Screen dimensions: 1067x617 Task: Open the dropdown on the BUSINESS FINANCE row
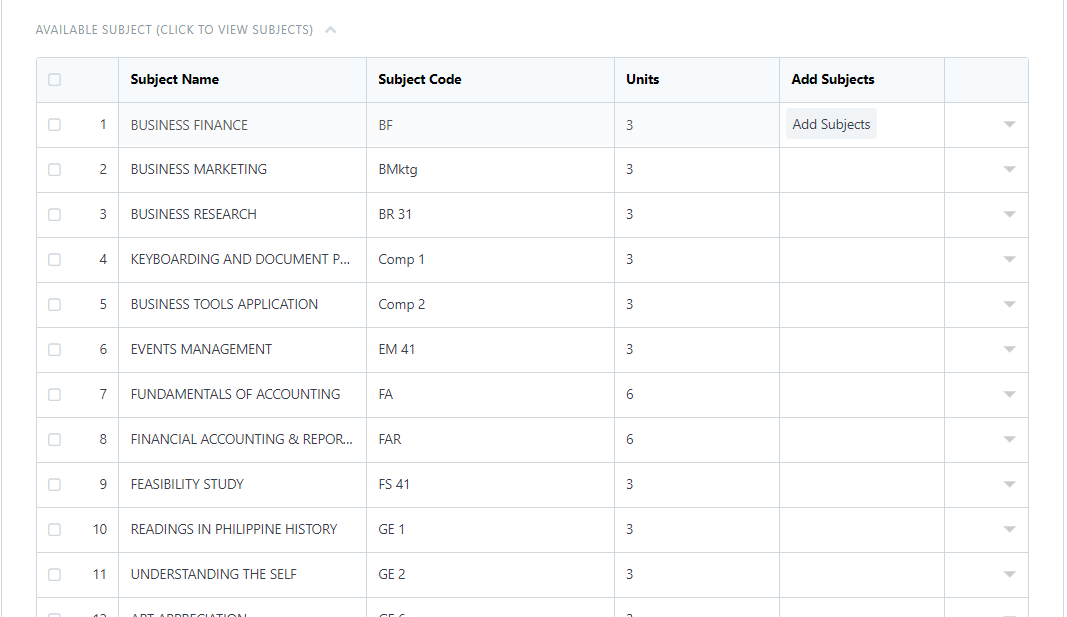[x=1010, y=124]
